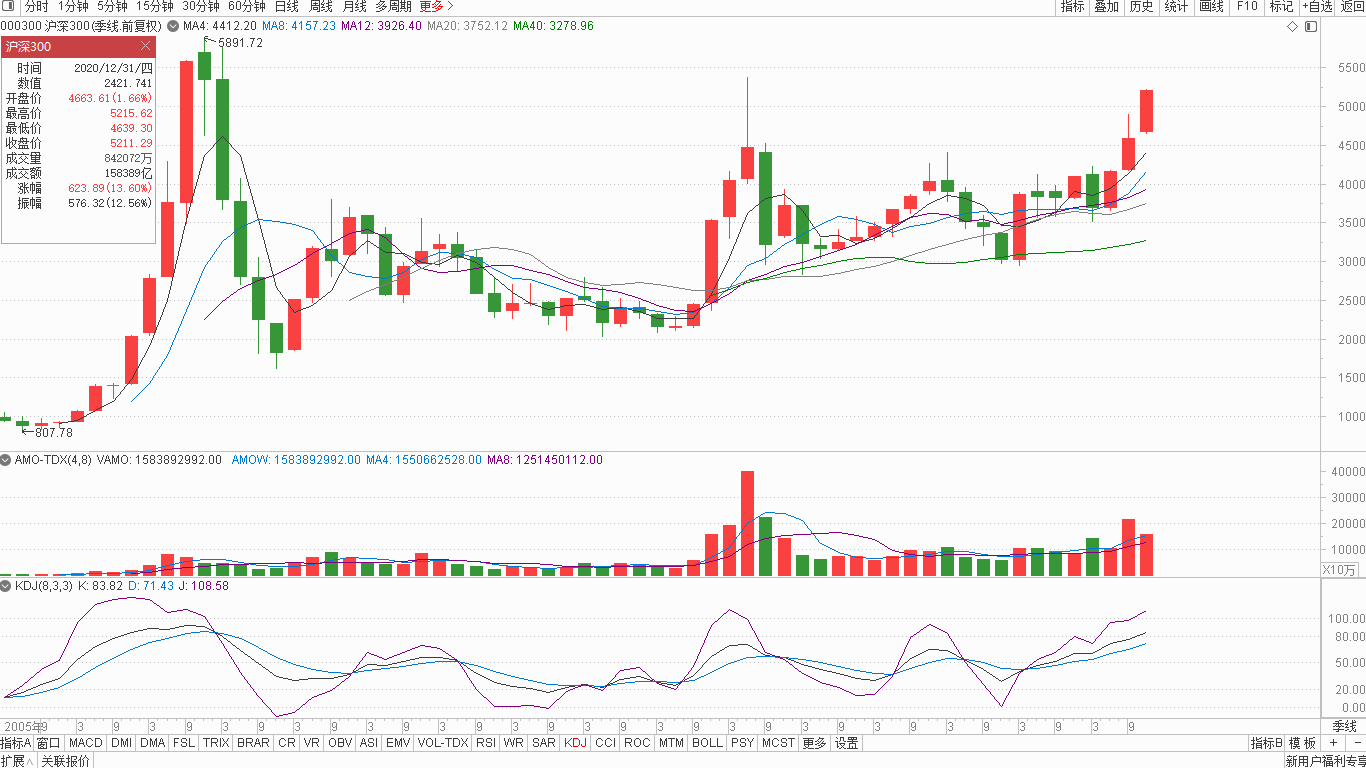Open 更多 indicators in the bottom bar
1366x768 pixels.
pos(815,743)
